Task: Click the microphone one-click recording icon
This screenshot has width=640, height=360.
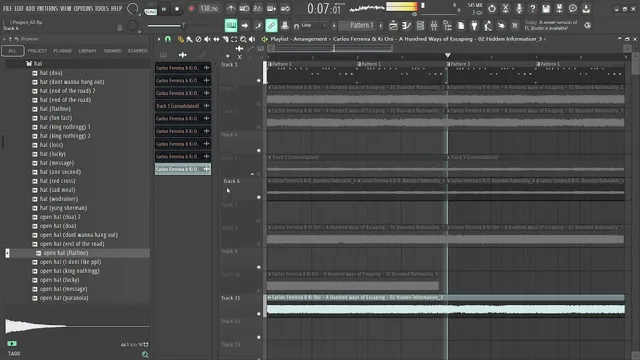Action: (519, 9)
